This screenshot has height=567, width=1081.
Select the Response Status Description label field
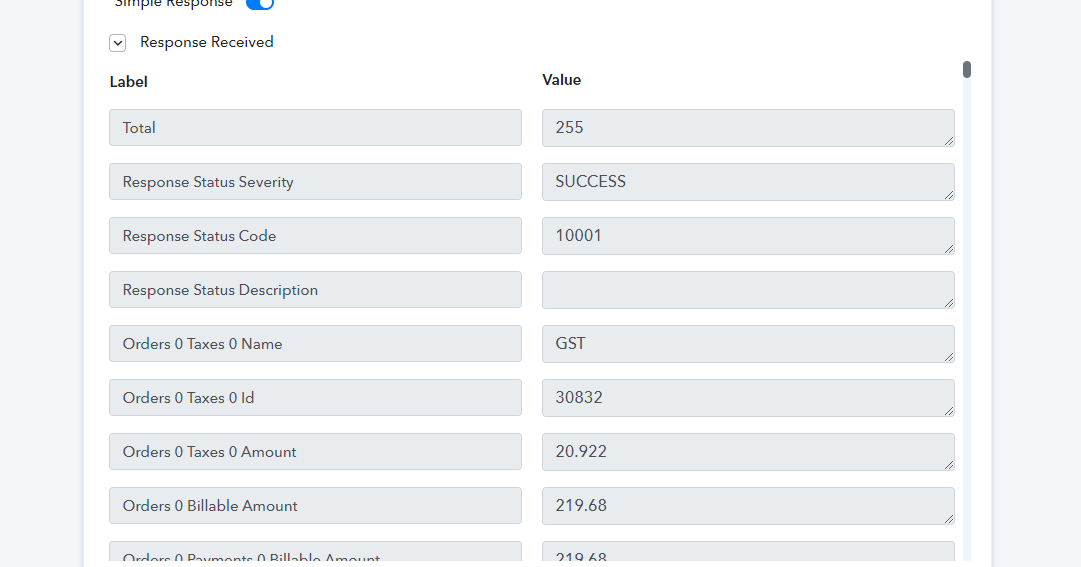pyautogui.click(x=315, y=290)
